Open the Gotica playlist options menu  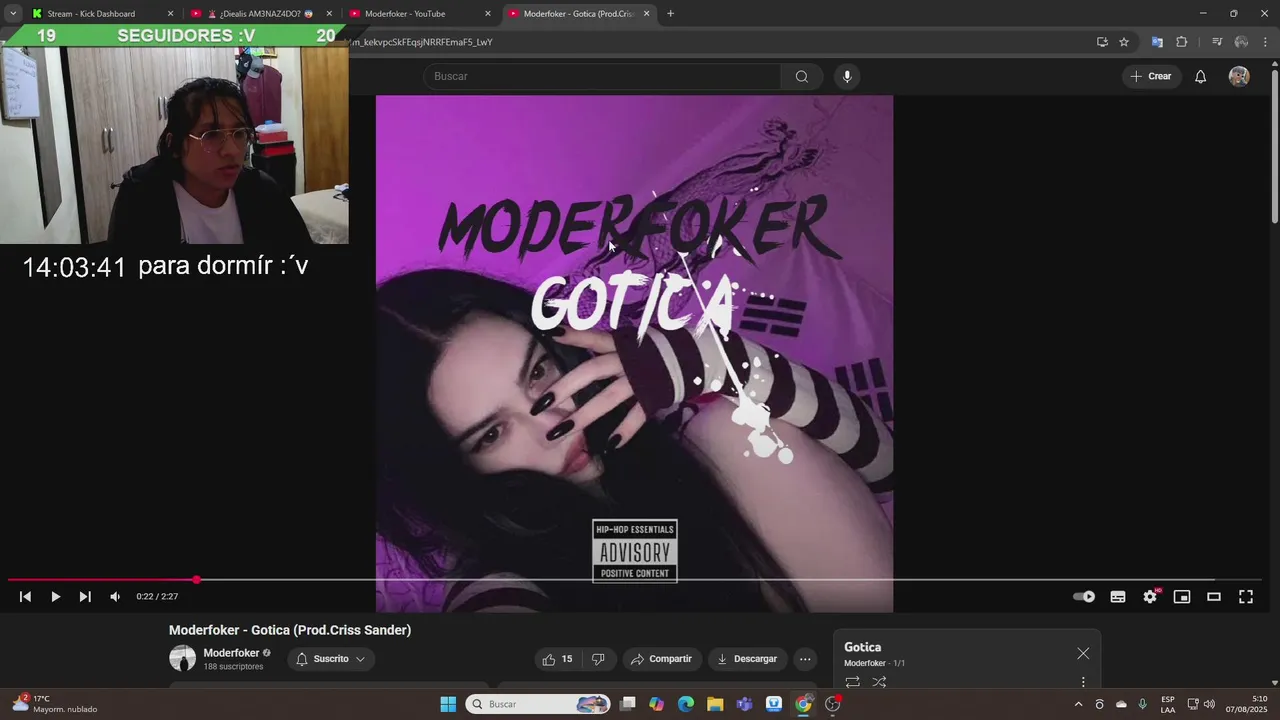1083,682
